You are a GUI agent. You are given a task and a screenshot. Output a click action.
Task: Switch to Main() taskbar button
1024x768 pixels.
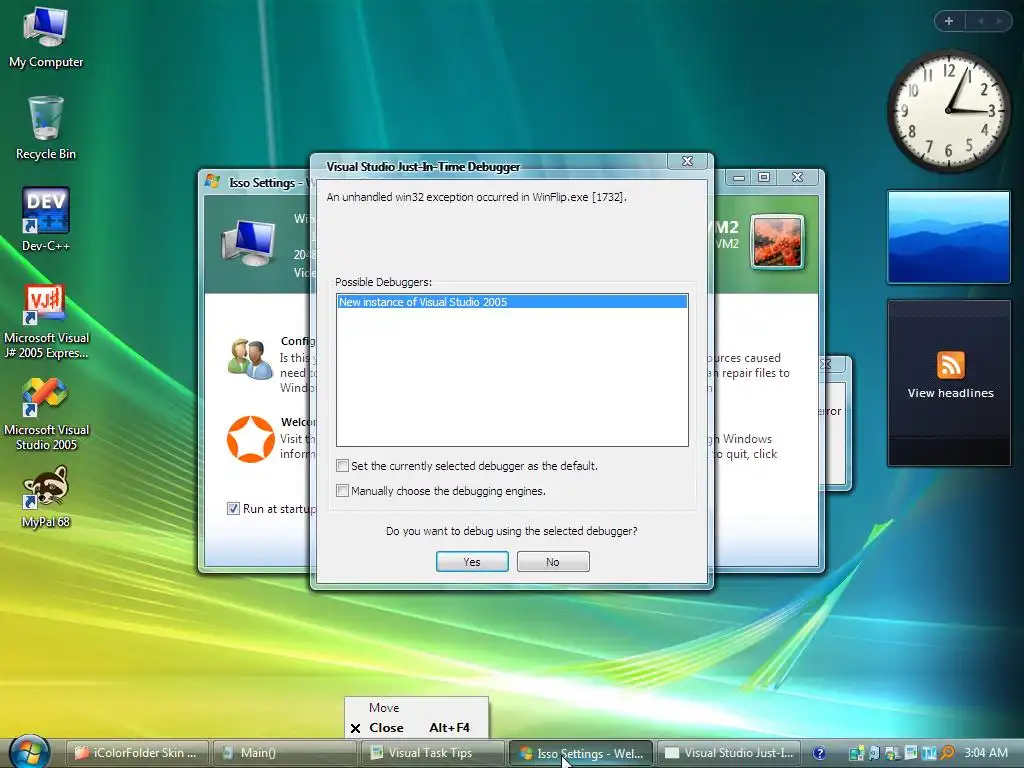coord(285,753)
